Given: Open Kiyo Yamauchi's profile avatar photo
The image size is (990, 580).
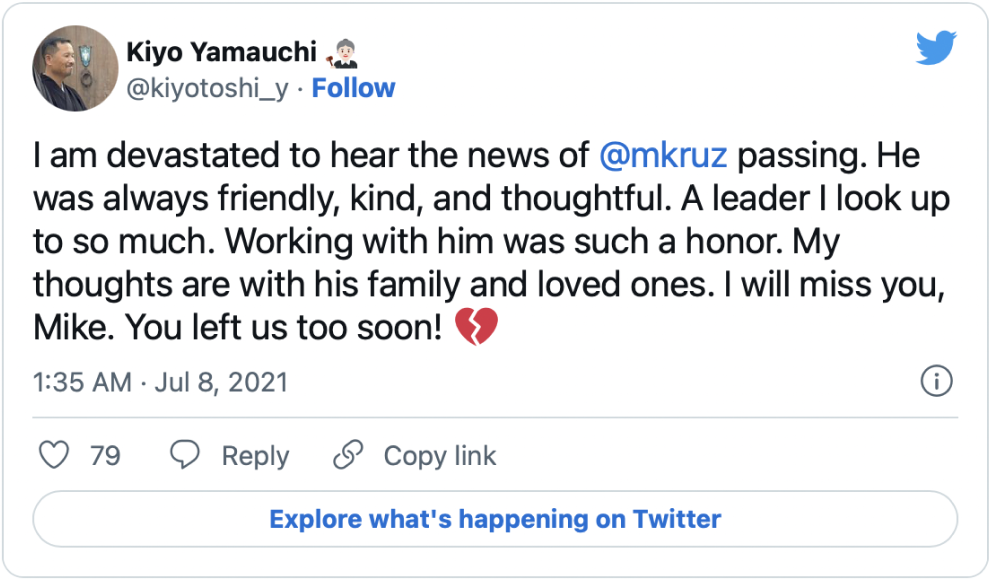Looking at the screenshot, I should 76,68.
